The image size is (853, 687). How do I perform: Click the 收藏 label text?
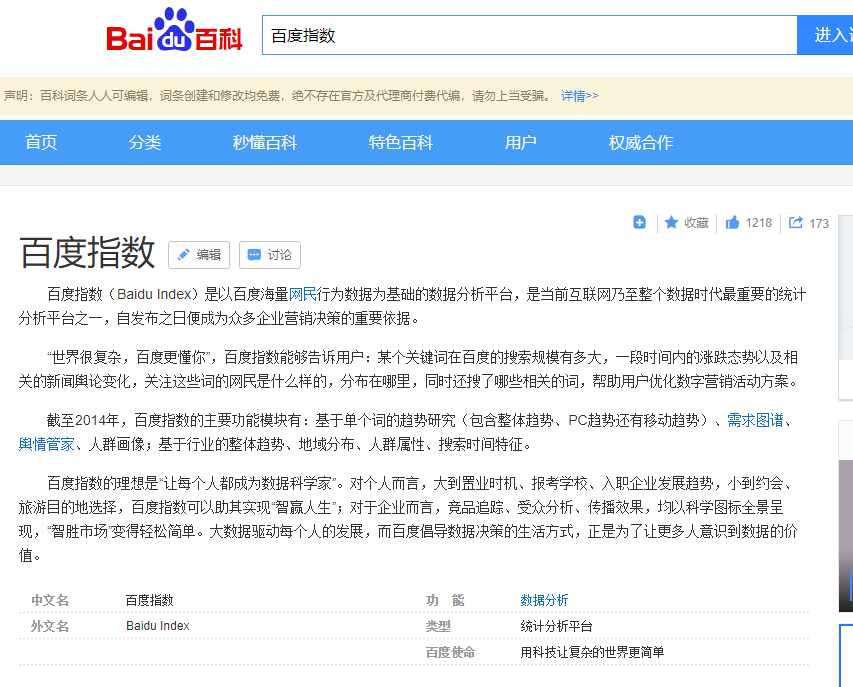pyautogui.click(x=696, y=223)
